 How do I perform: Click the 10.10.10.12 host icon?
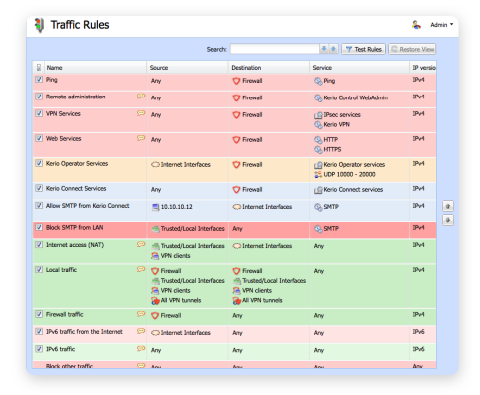(x=155, y=207)
